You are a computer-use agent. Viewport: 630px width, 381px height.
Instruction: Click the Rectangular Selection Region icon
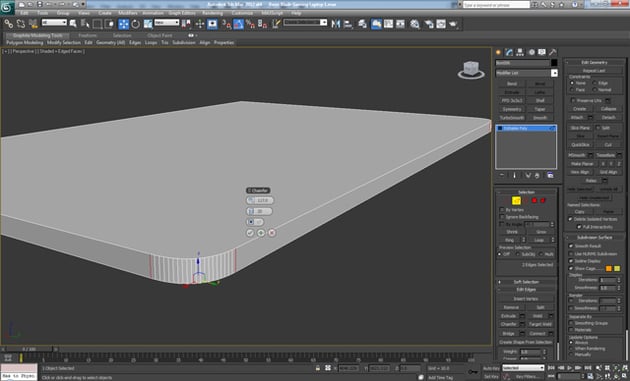[x=97, y=24]
